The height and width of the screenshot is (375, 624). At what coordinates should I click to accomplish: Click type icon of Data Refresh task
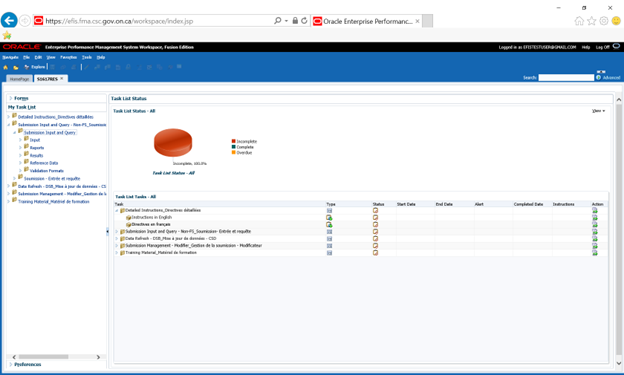(330, 238)
